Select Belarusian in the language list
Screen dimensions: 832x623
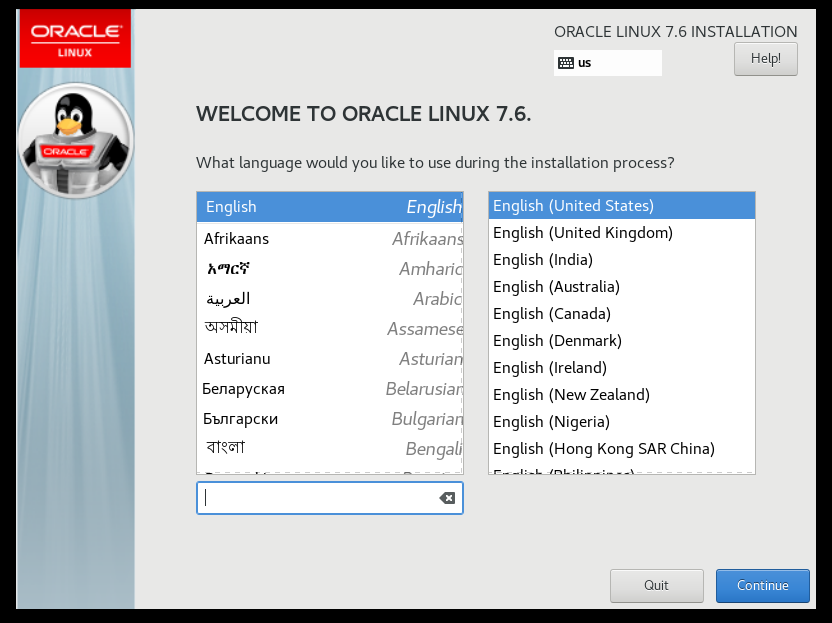pyautogui.click(x=330, y=389)
